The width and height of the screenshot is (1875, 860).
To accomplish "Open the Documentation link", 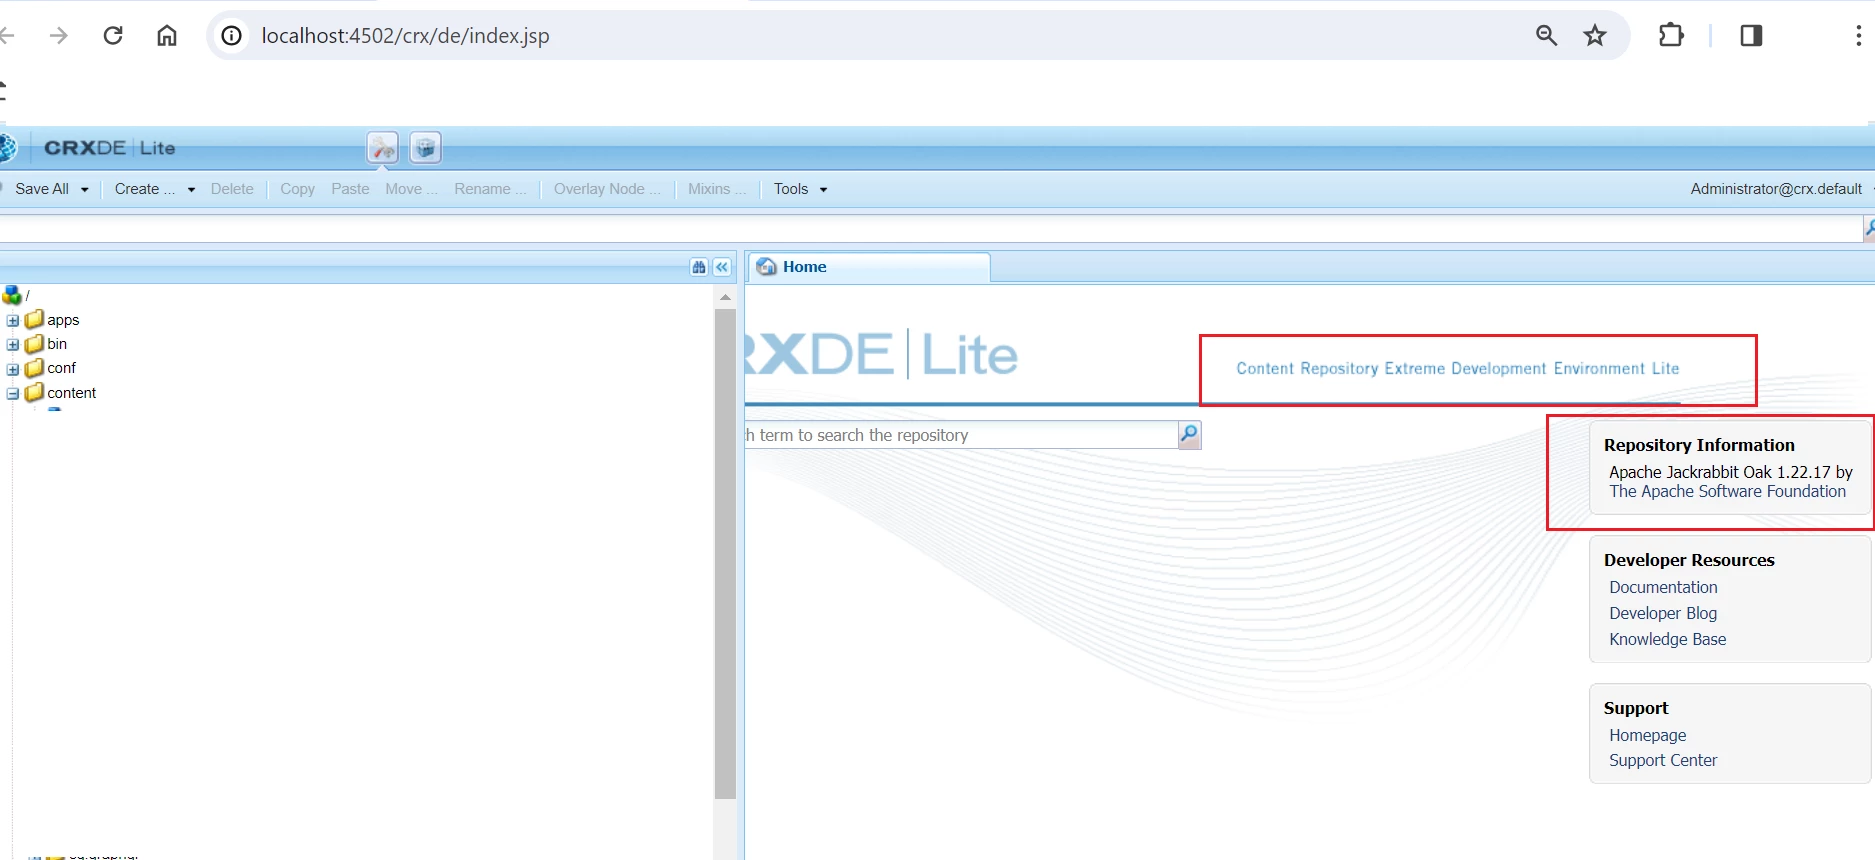I will point(1663,588).
